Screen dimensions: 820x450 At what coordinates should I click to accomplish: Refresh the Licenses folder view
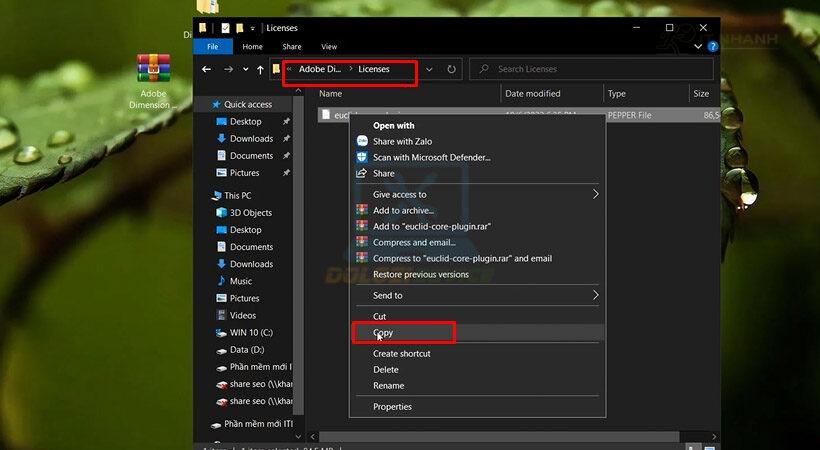click(x=452, y=69)
